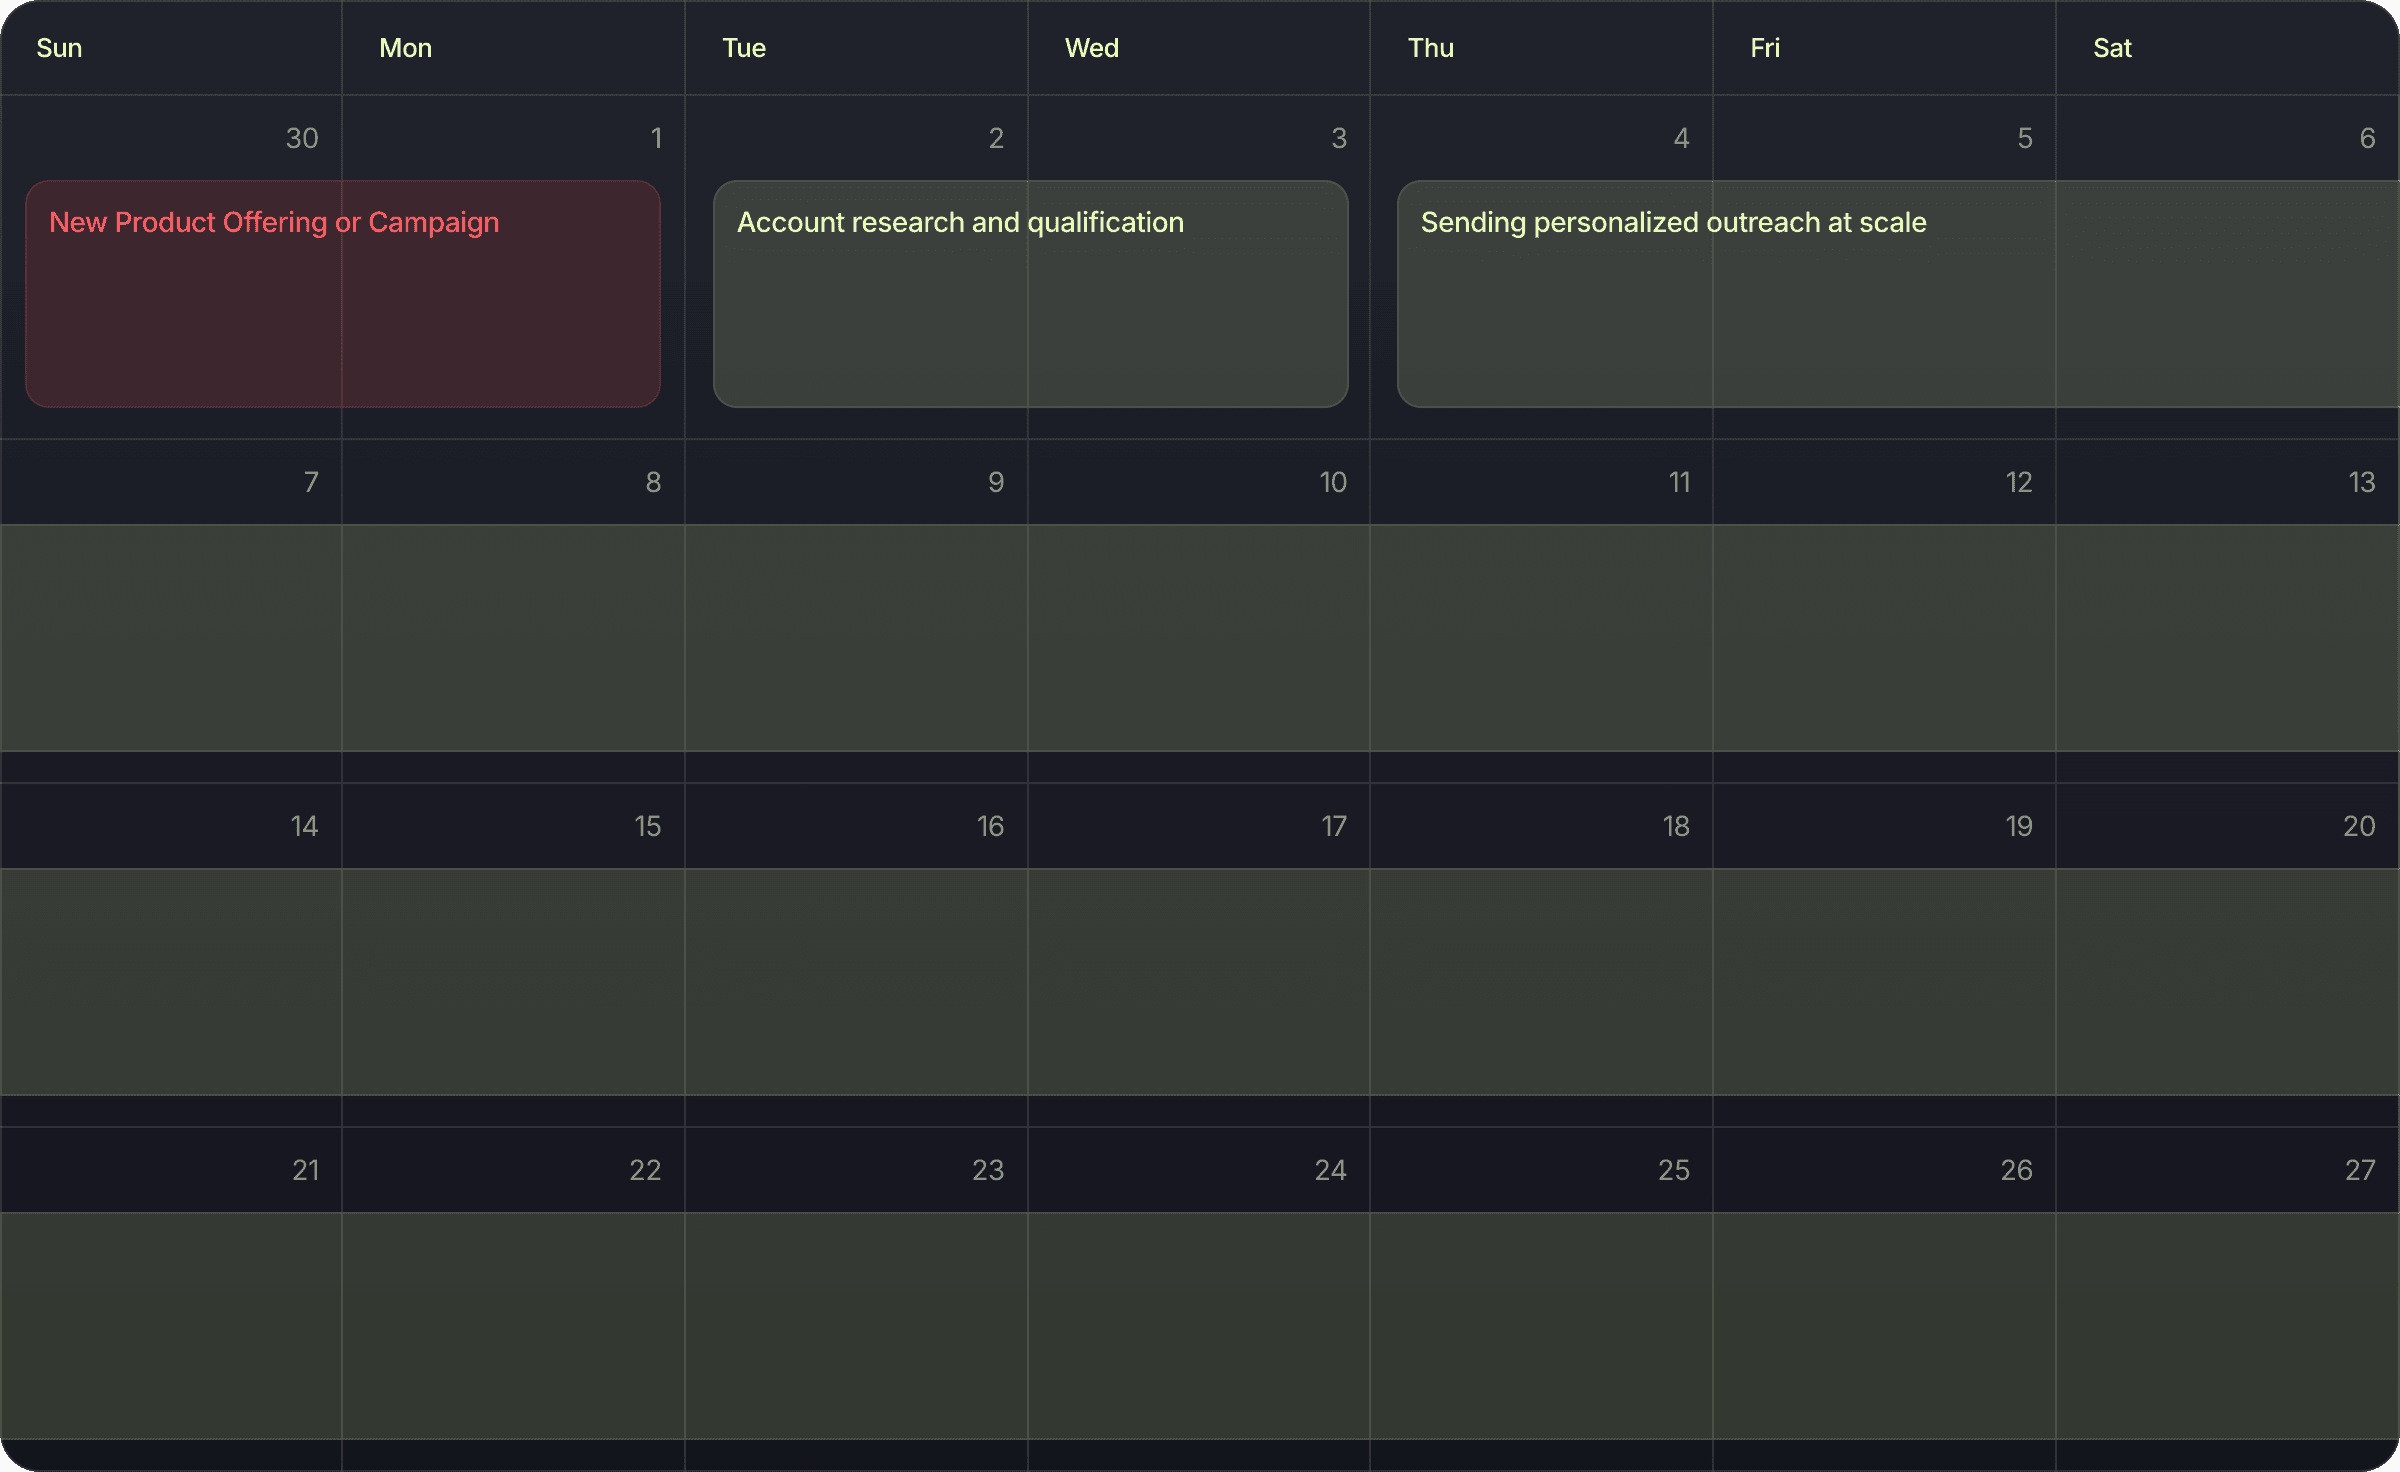Select date 21 on Sunday
The height and width of the screenshot is (1472, 2400).
(x=305, y=1170)
